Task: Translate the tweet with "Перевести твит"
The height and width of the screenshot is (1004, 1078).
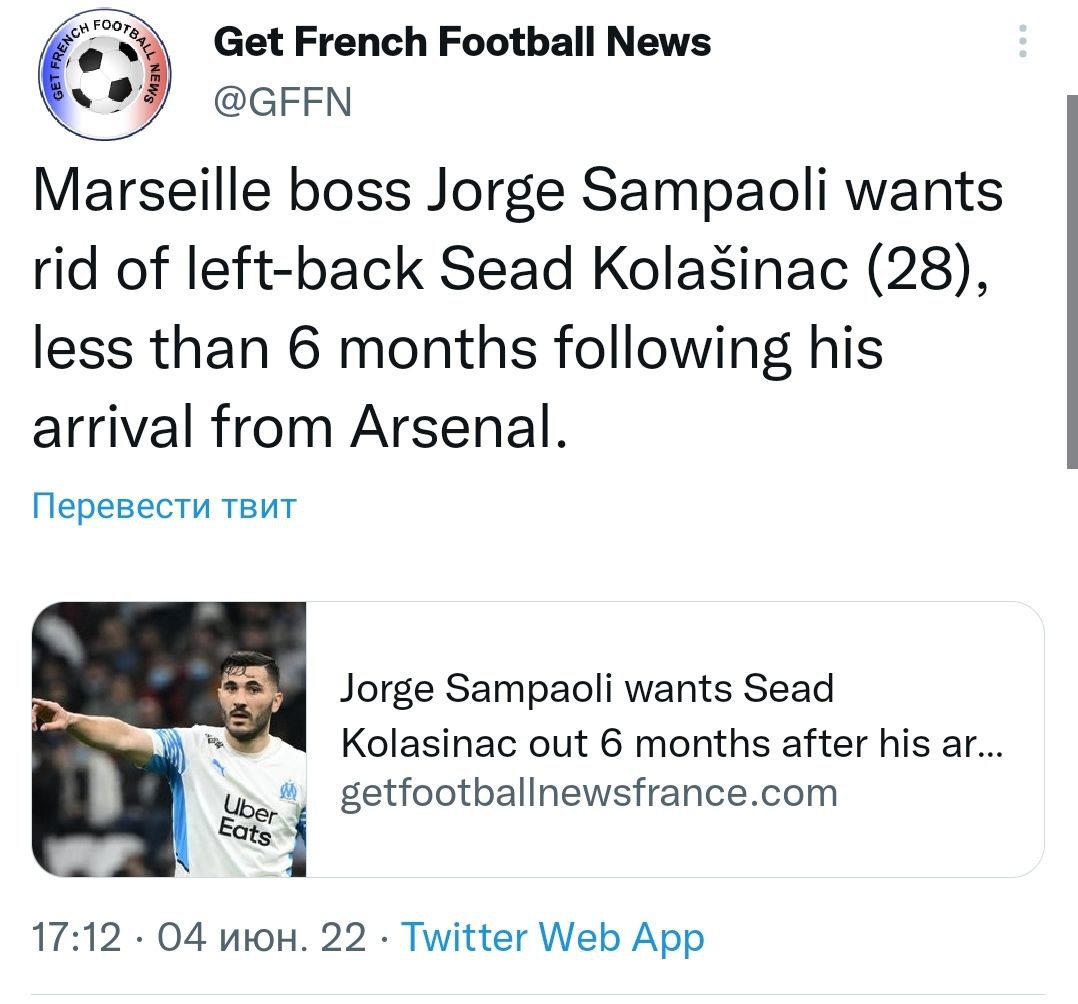Action: [x=164, y=506]
